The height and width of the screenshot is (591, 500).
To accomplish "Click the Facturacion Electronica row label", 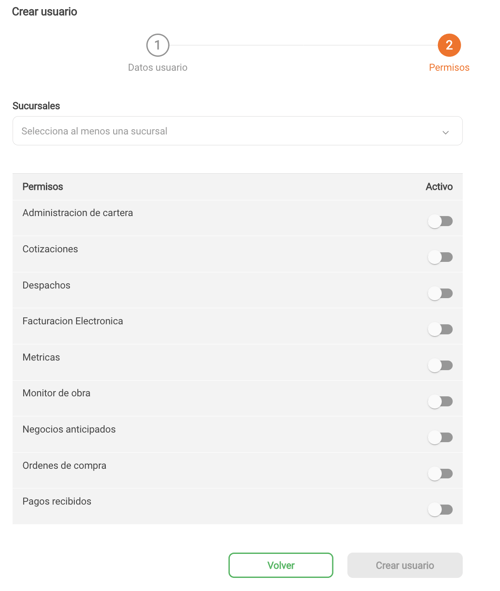I will pyautogui.click(x=73, y=321).
